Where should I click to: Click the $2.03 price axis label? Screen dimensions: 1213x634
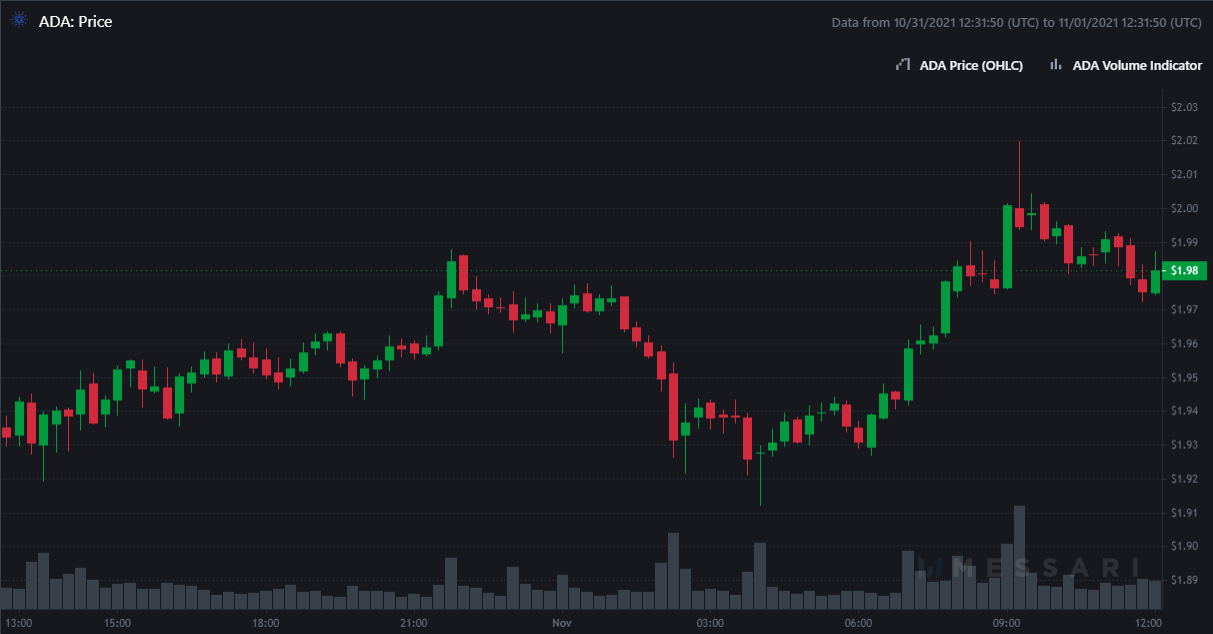1184,107
